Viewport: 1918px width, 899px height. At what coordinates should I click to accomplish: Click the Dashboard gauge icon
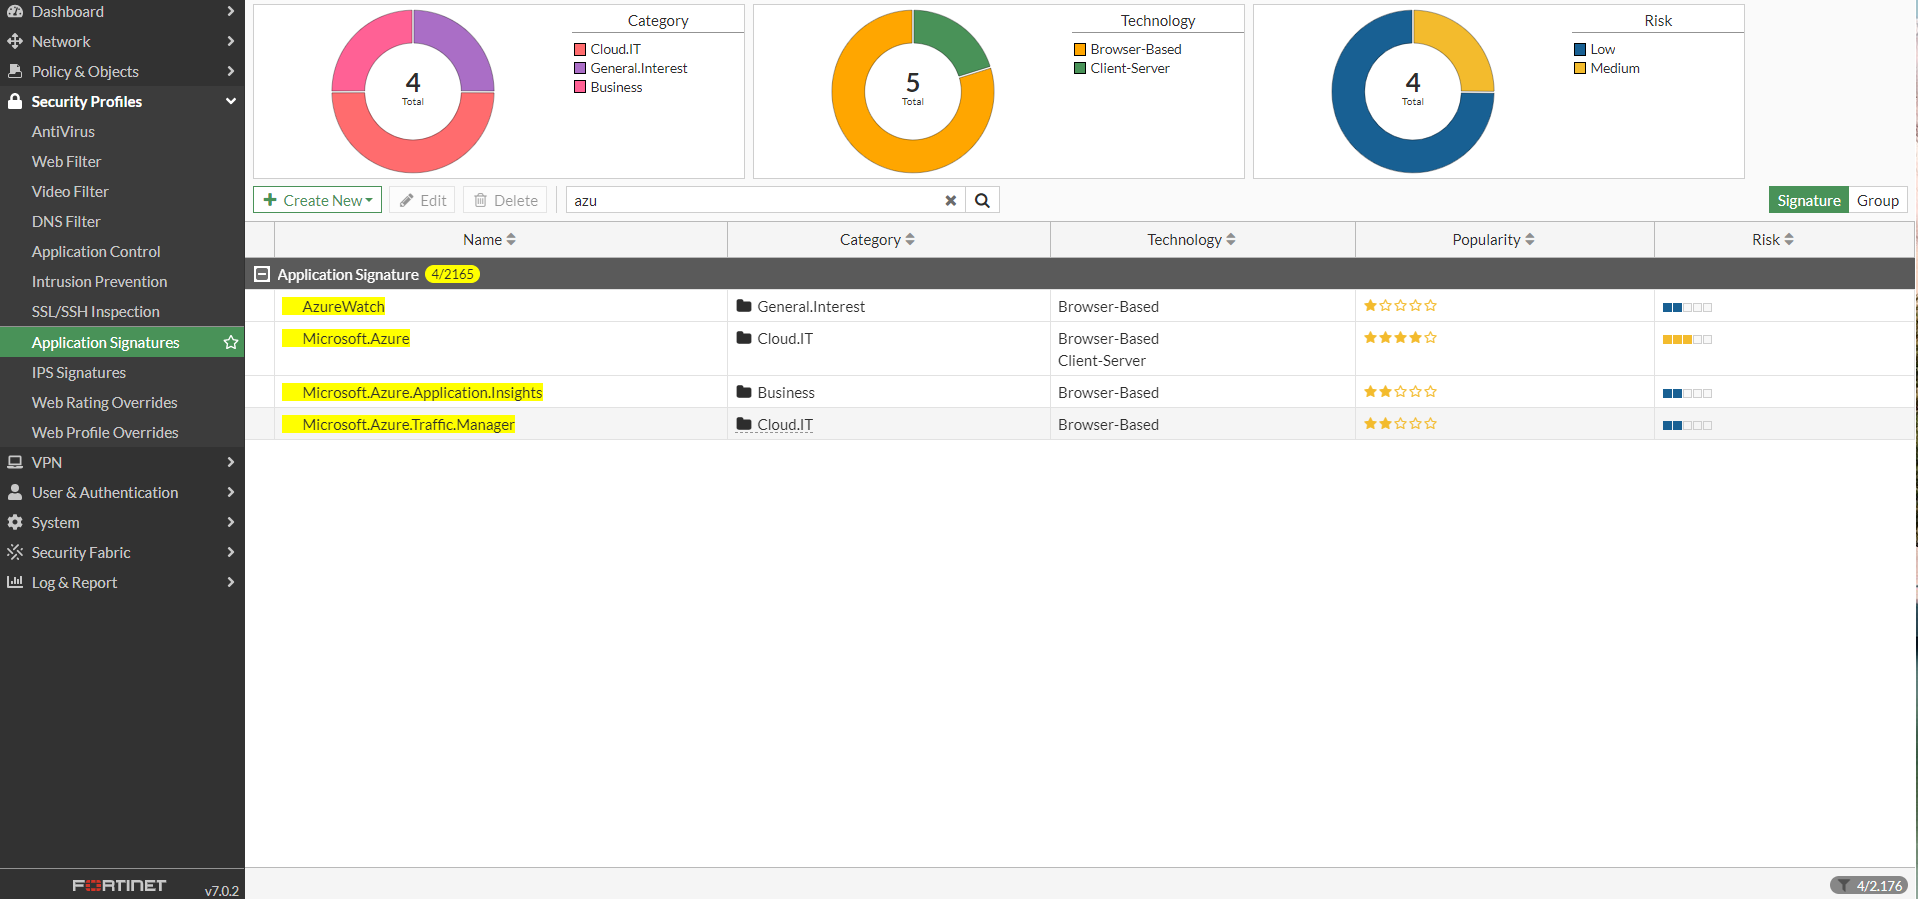15,12
